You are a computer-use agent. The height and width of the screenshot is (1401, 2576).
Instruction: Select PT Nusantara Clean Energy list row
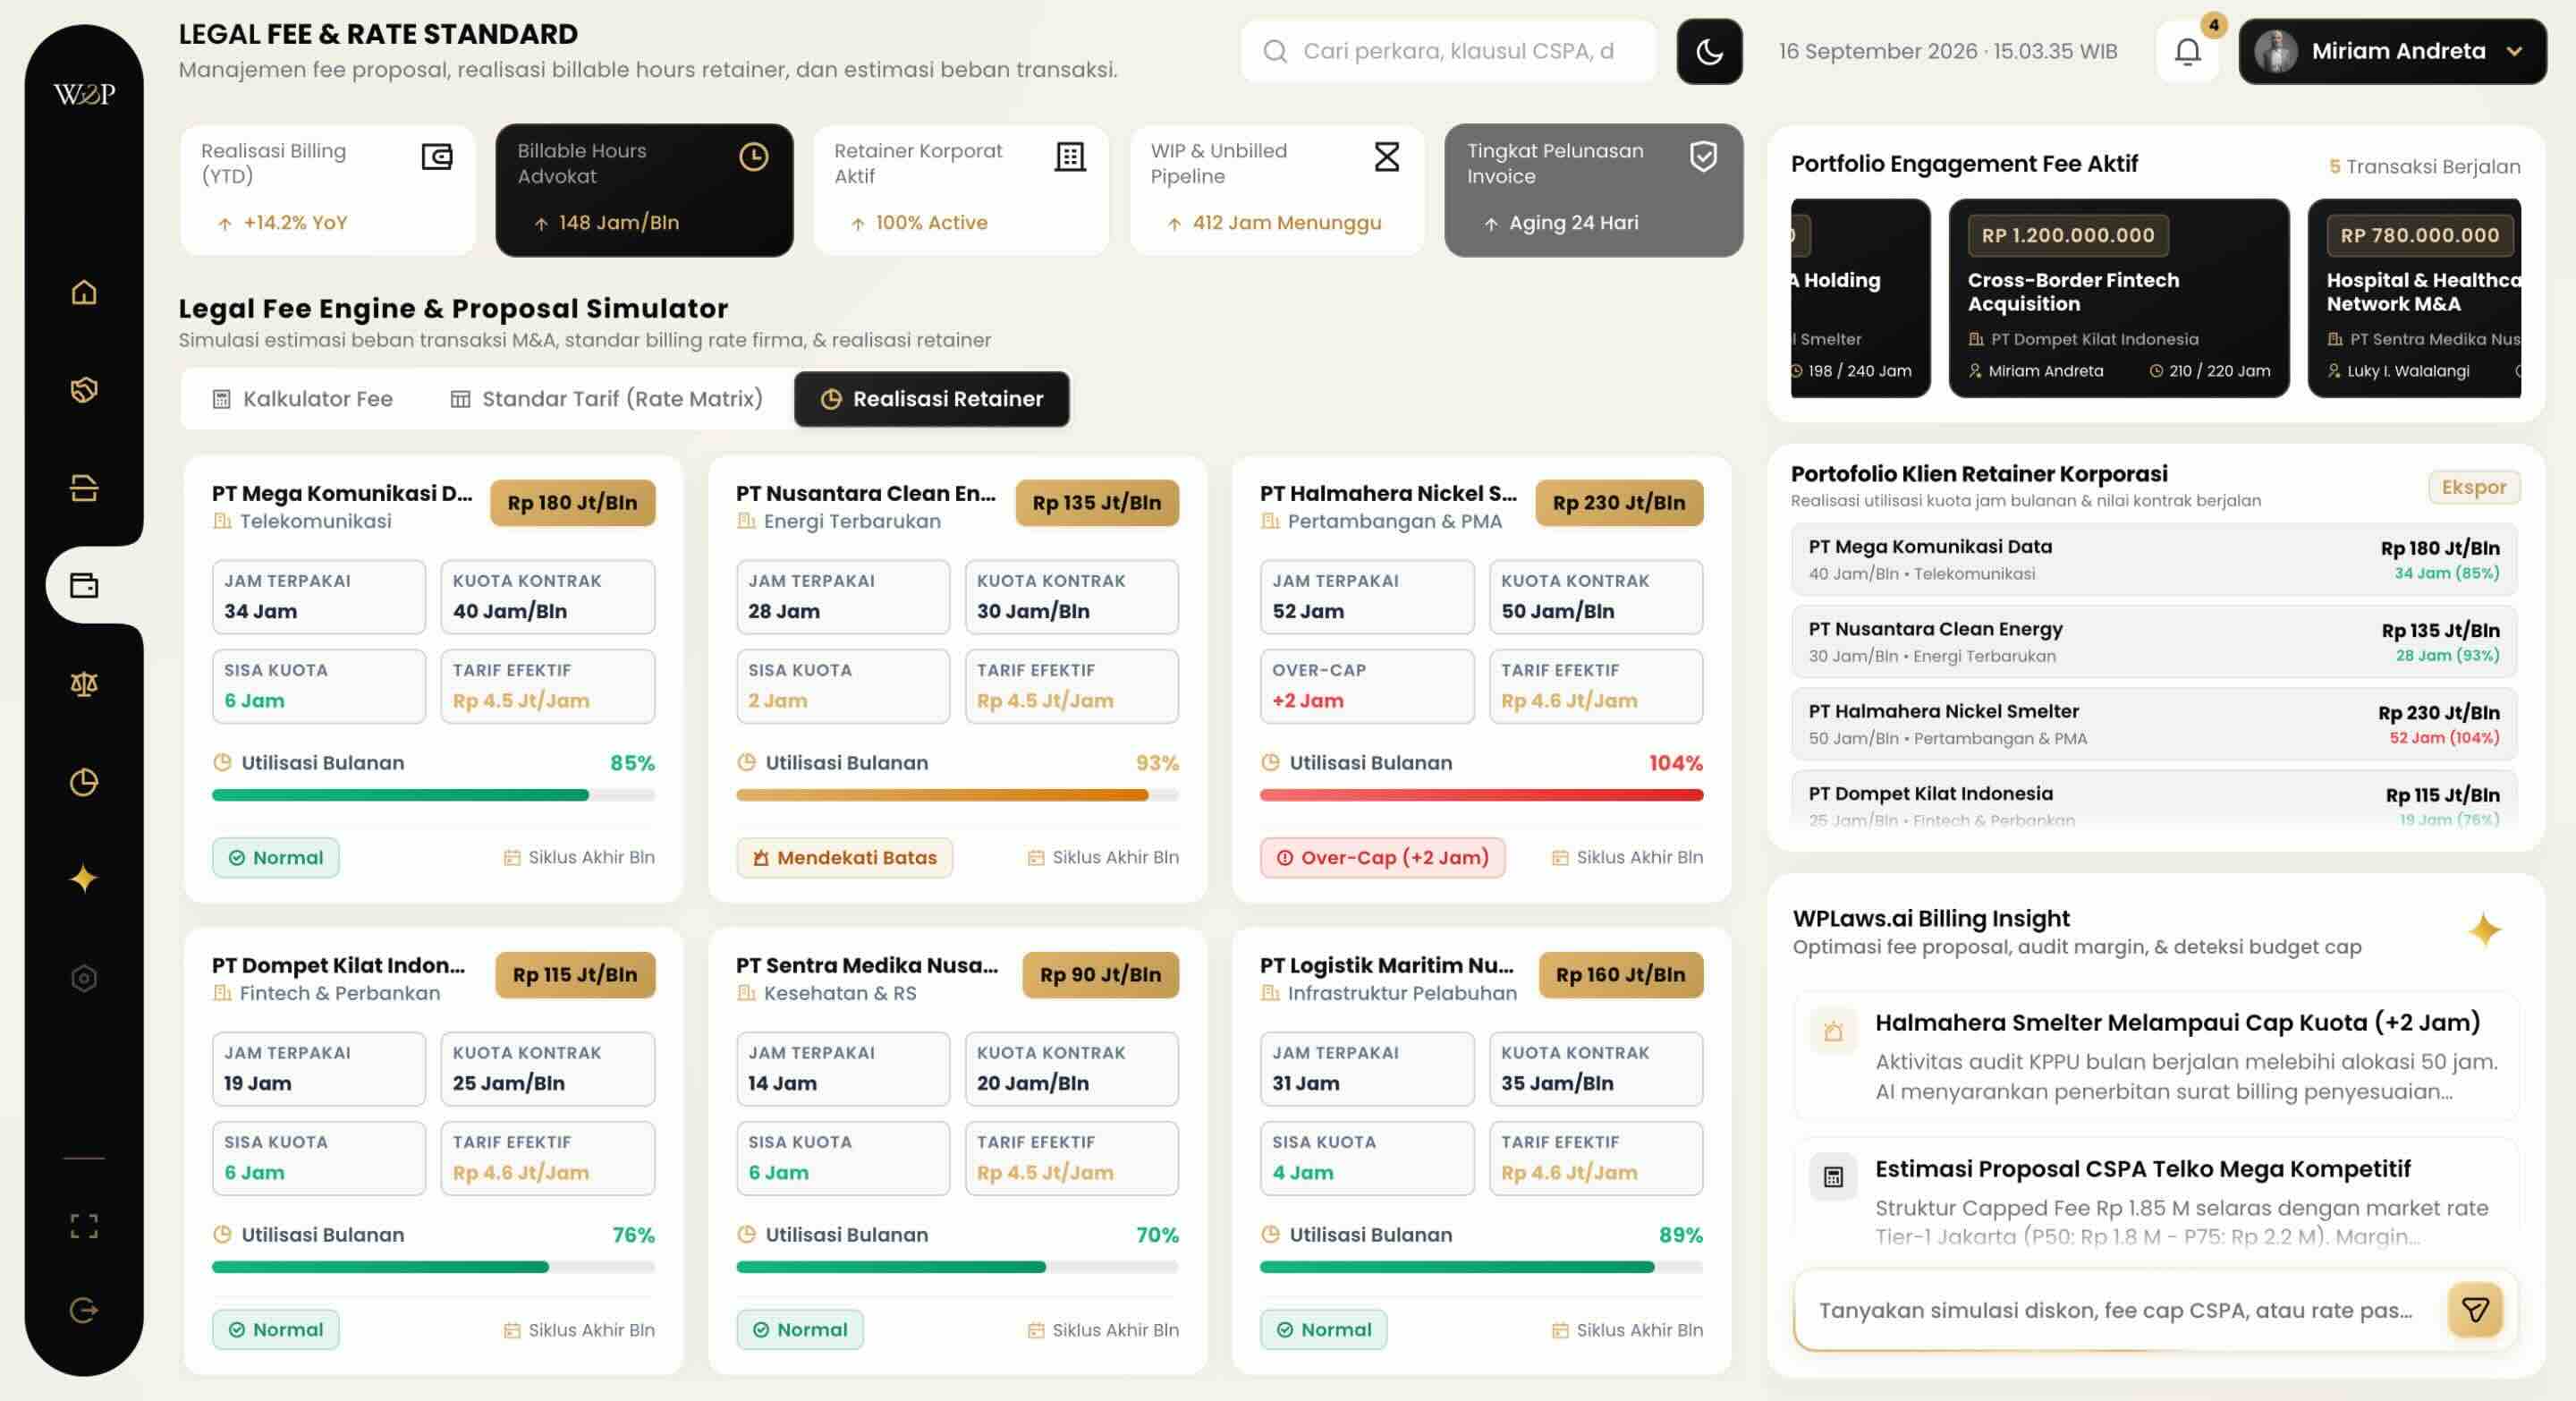tap(2154, 642)
